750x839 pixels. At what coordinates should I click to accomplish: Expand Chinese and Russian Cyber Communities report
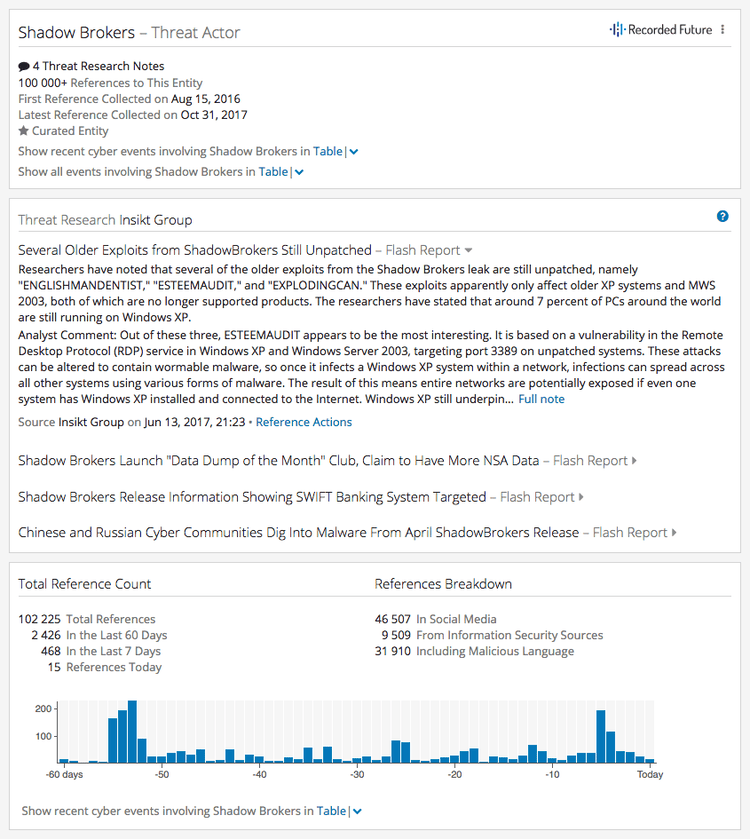pos(673,533)
